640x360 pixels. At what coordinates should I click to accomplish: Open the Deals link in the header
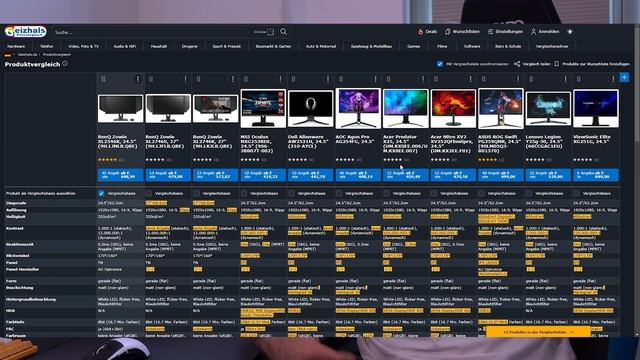pos(427,31)
